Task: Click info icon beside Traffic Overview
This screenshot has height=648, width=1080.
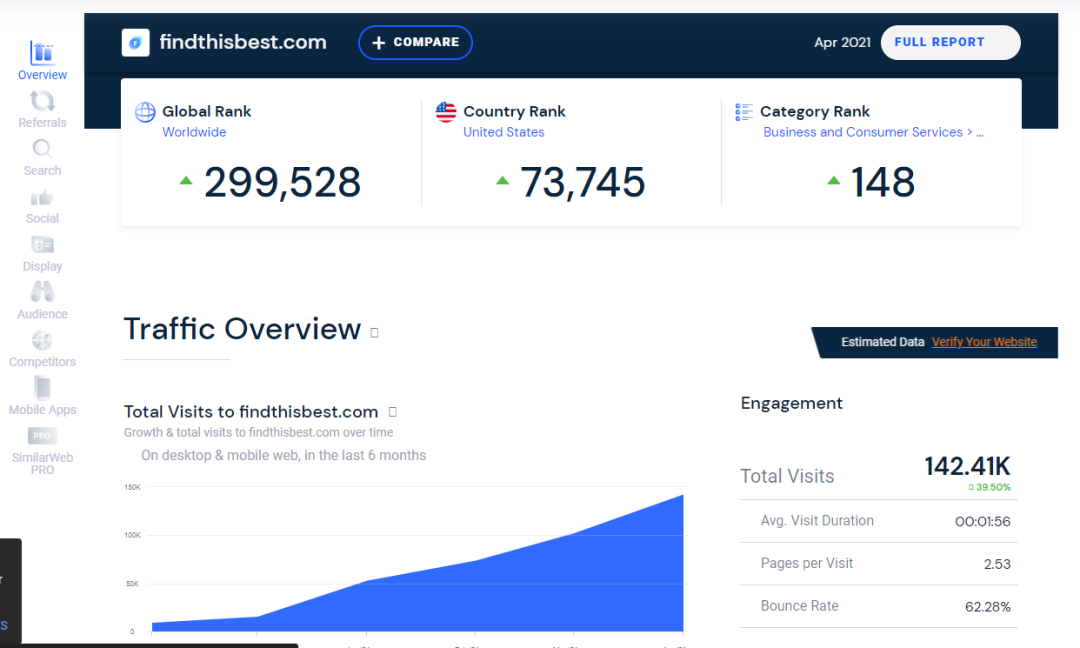Action: click(x=375, y=333)
